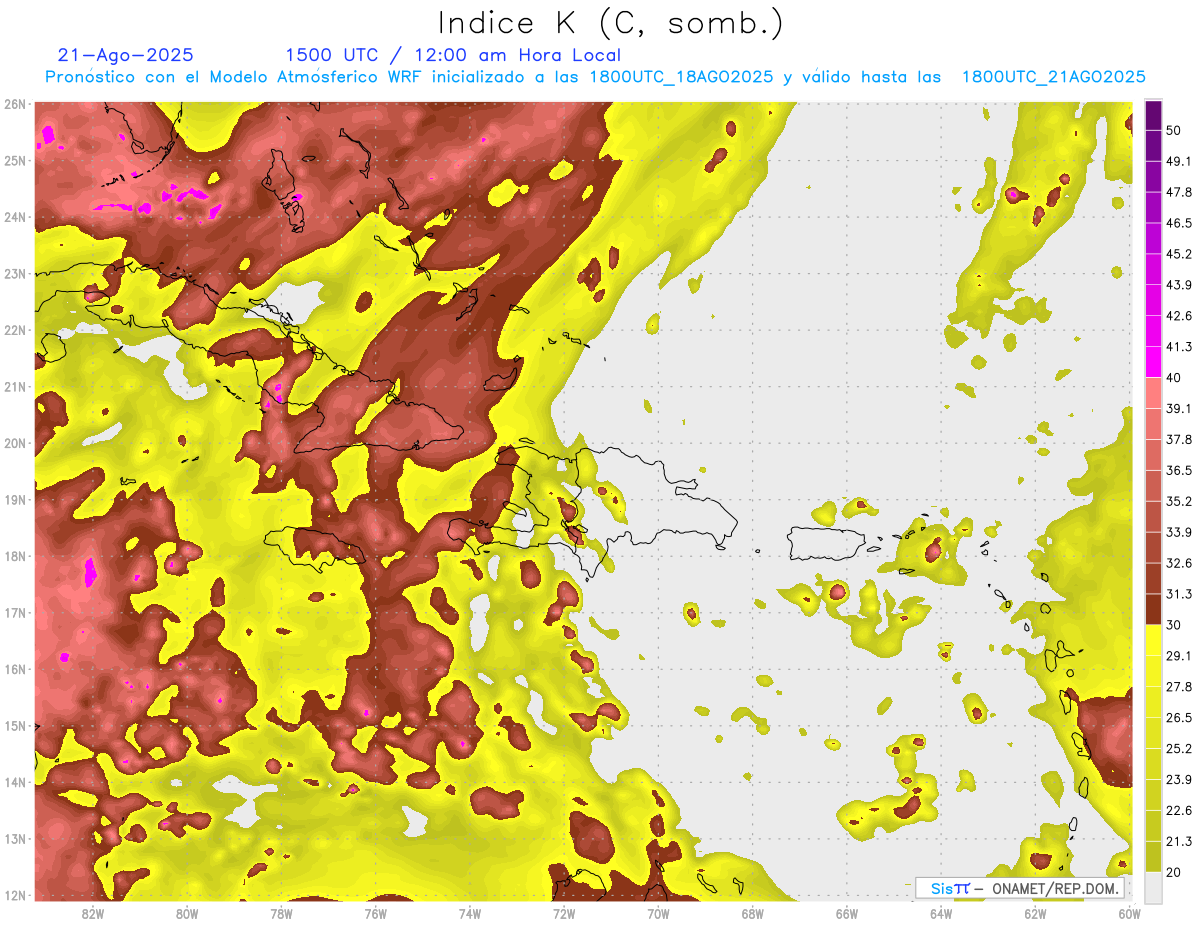This screenshot has width=1200, height=927.
Task: Click the colorbar value 33.9
Action: [1179, 532]
